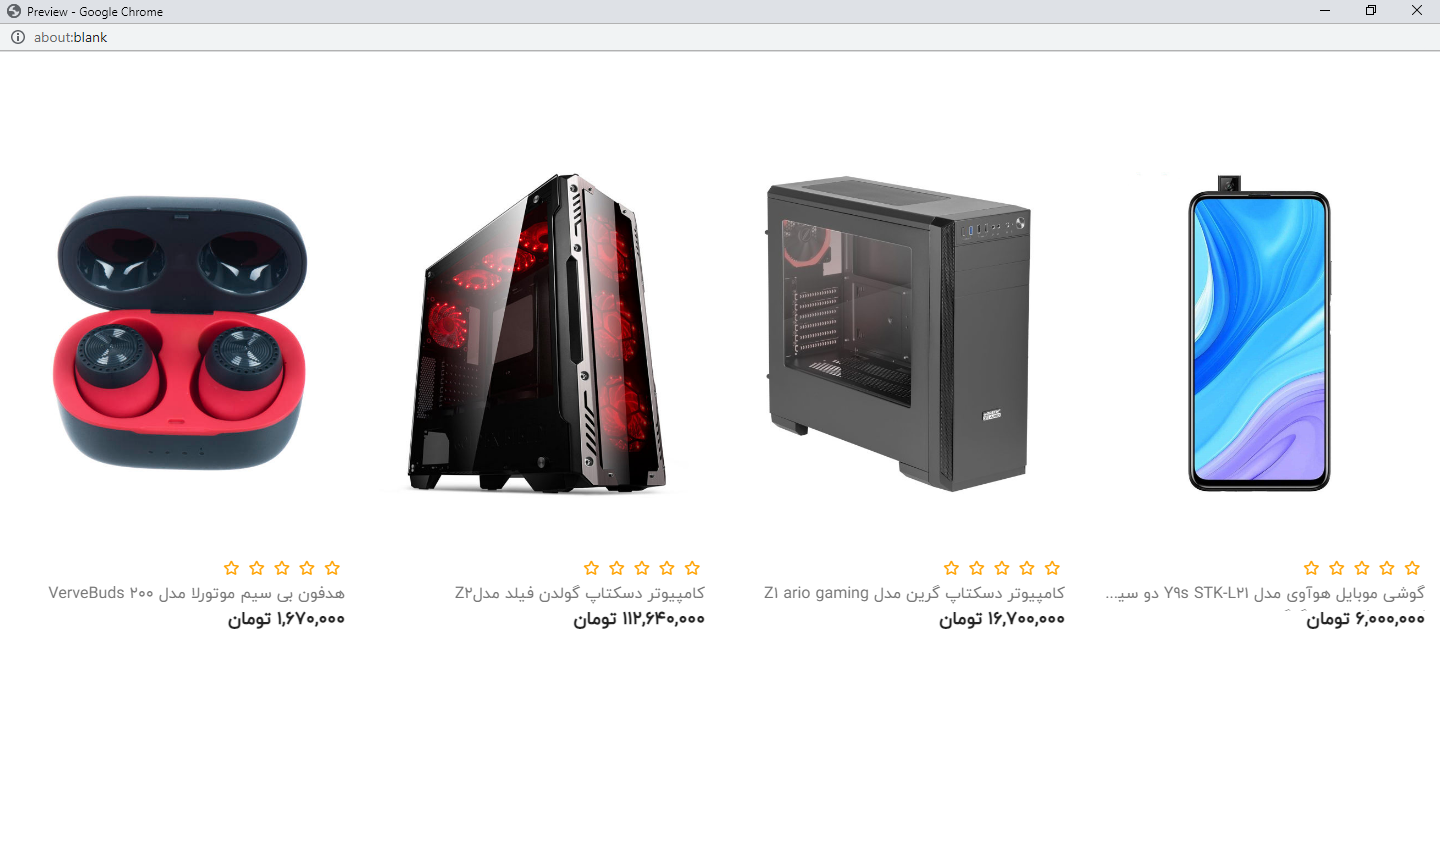Open the grey Green Z1 computer case image
The width and height of the screenshot is (1440, 860).
(x=899, y=334)
